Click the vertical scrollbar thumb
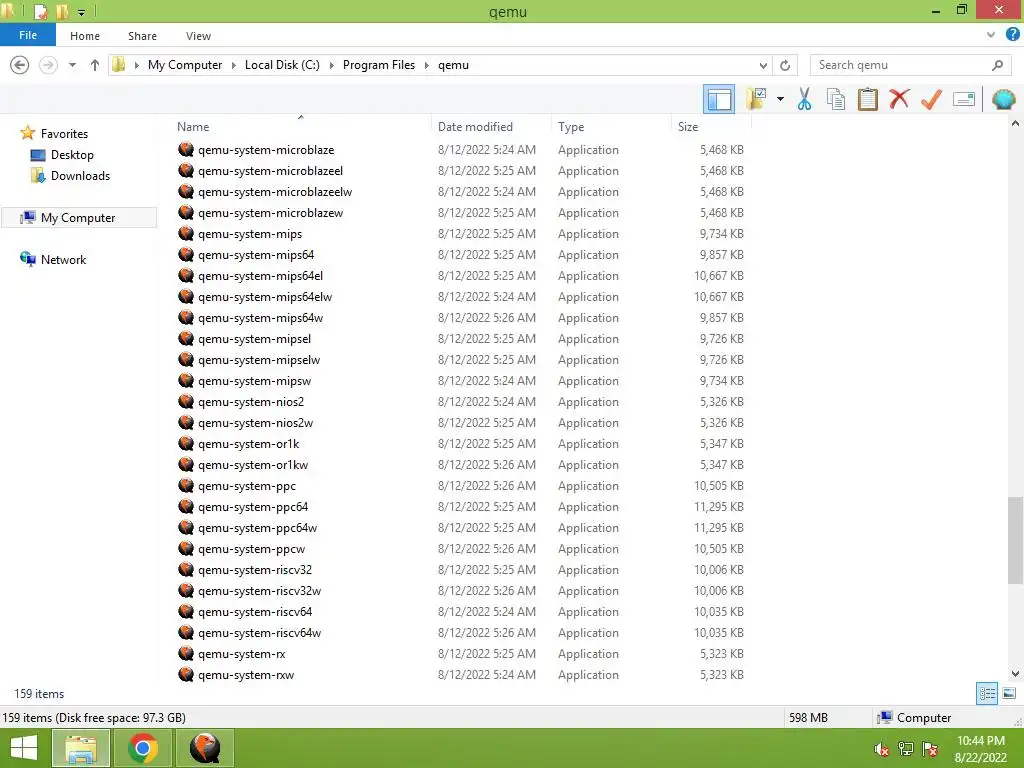 coord(1015,540)
